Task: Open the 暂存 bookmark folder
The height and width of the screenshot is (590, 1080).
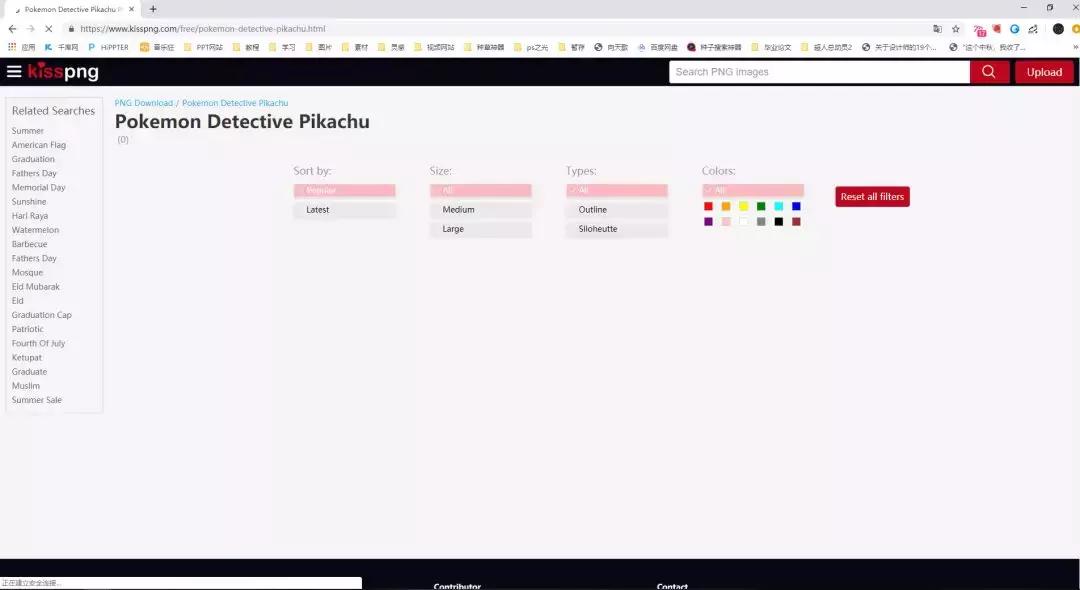Action: coord(572,48)
